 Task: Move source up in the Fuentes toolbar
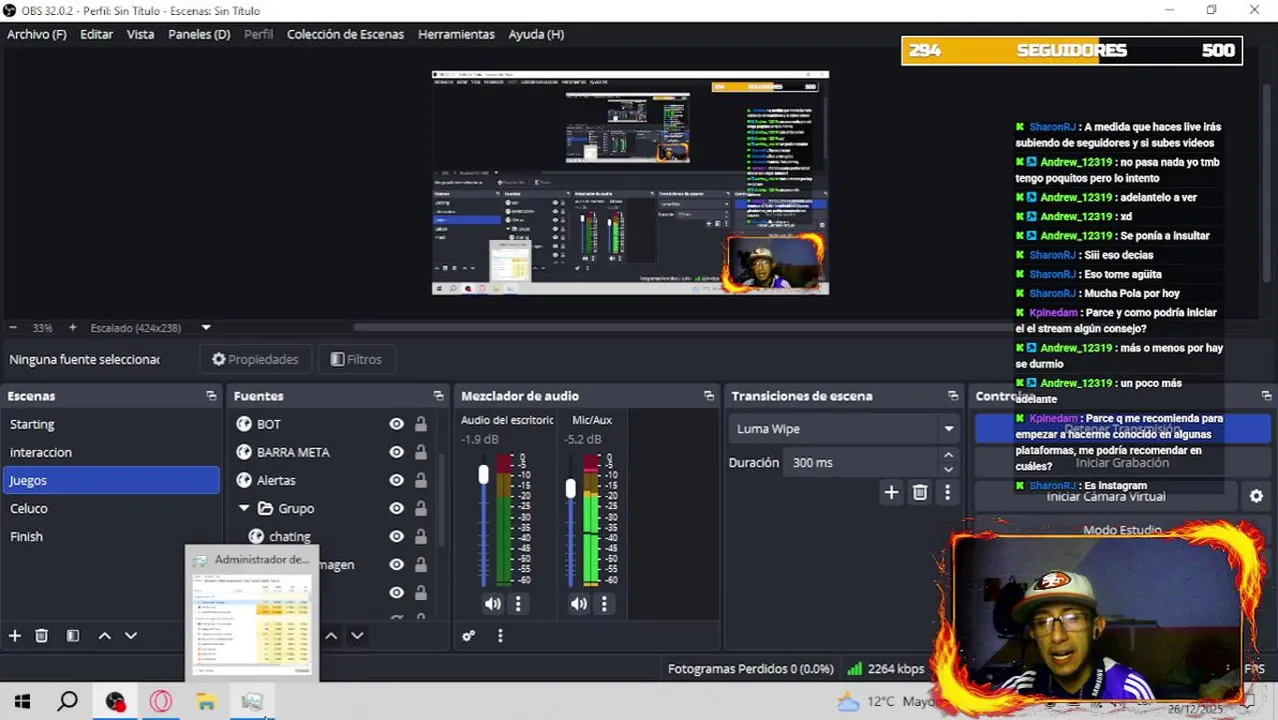(x=331, y=636)
